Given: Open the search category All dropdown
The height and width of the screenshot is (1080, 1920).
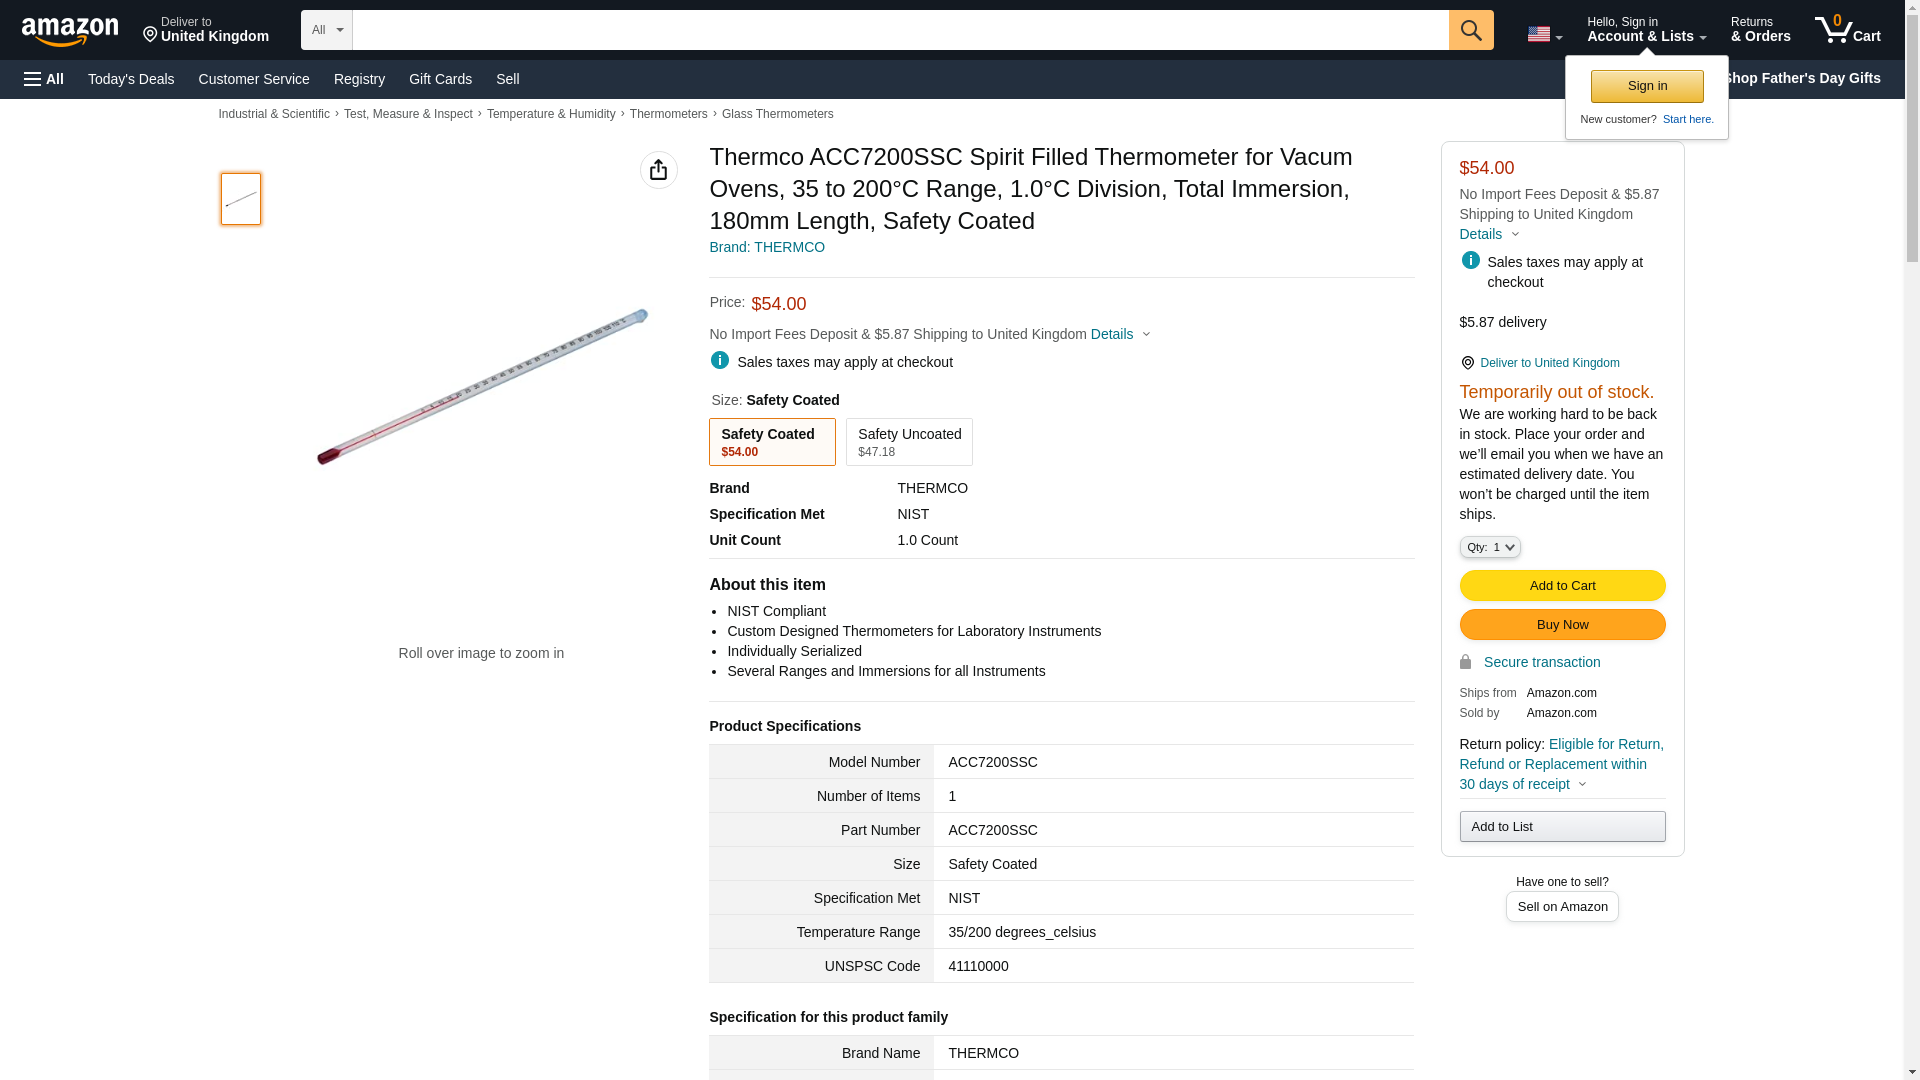Looking at the screenshot, I should point(326,30).
